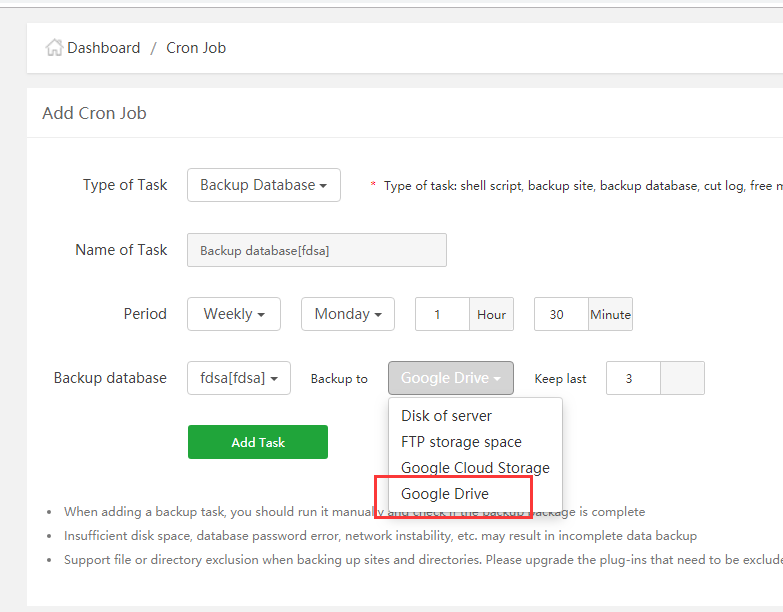
Task: Open the fdsa[fdsa] database dropdown
Action: coord(239,378)
